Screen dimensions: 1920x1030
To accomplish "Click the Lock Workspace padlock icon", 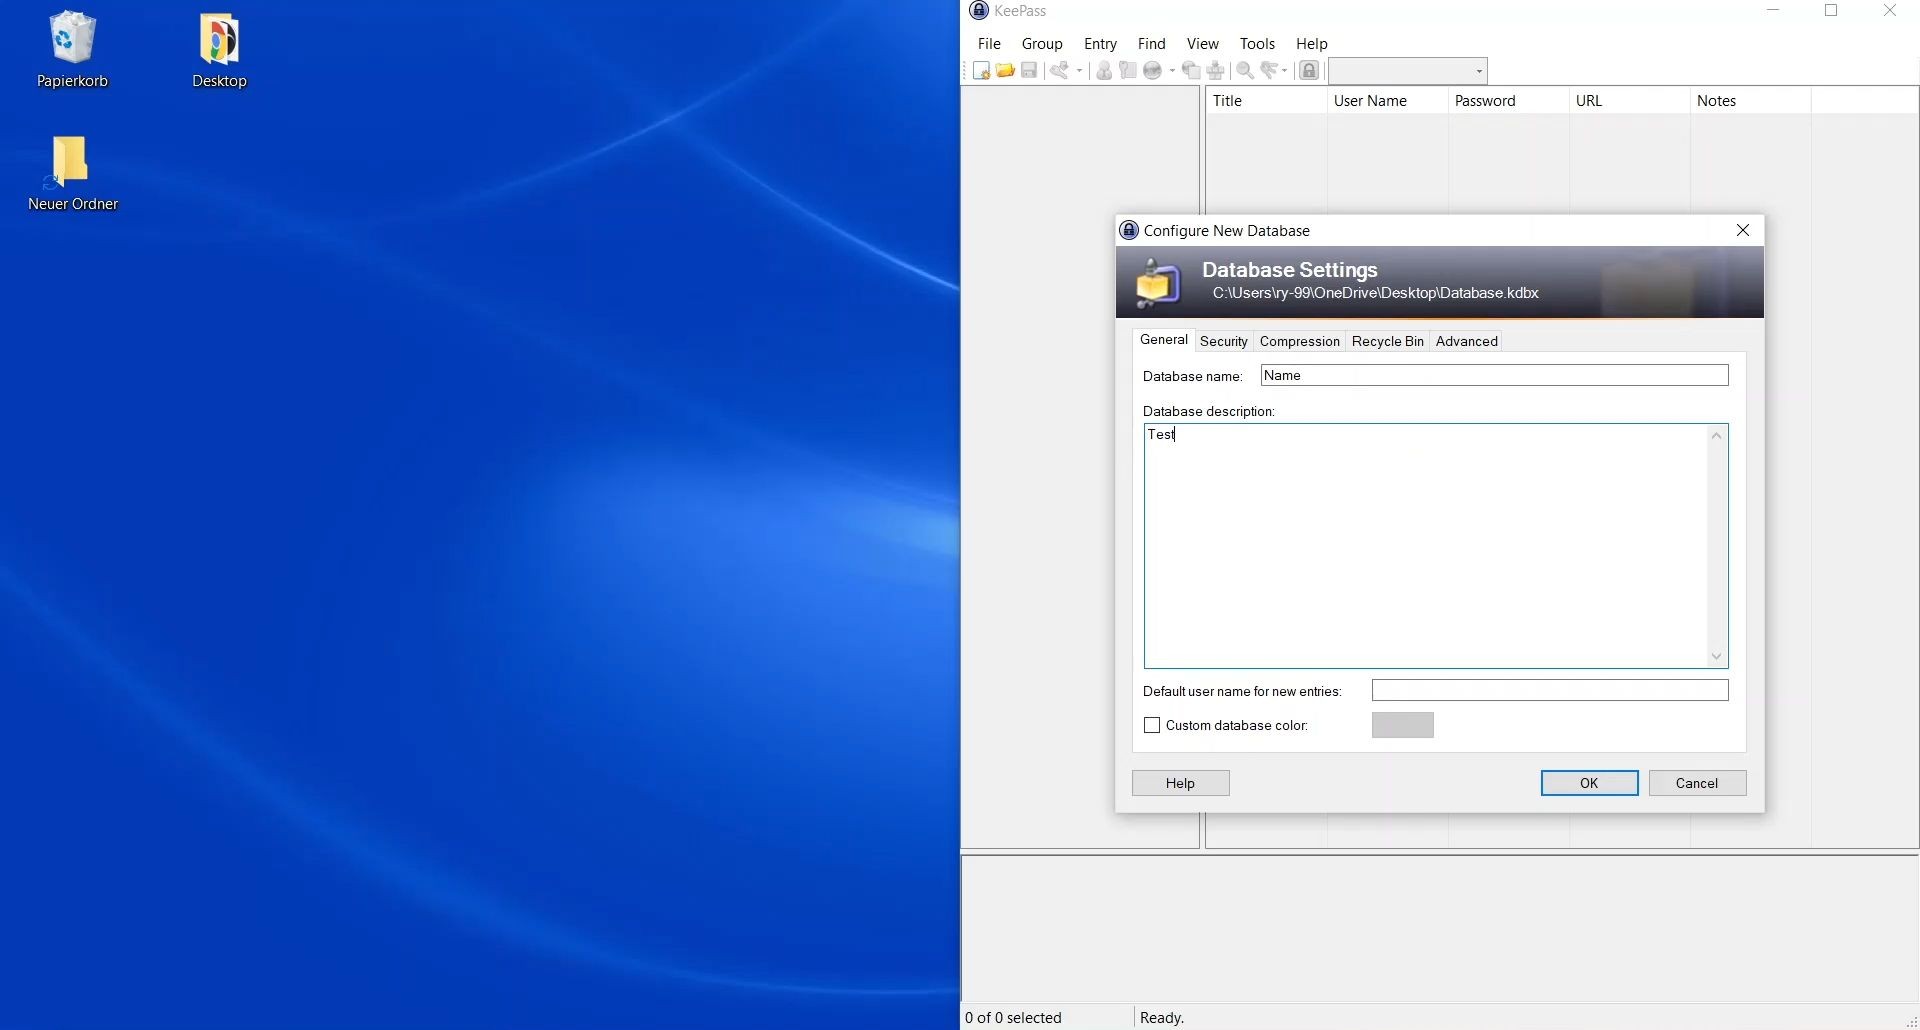I will coord(1309,70).
